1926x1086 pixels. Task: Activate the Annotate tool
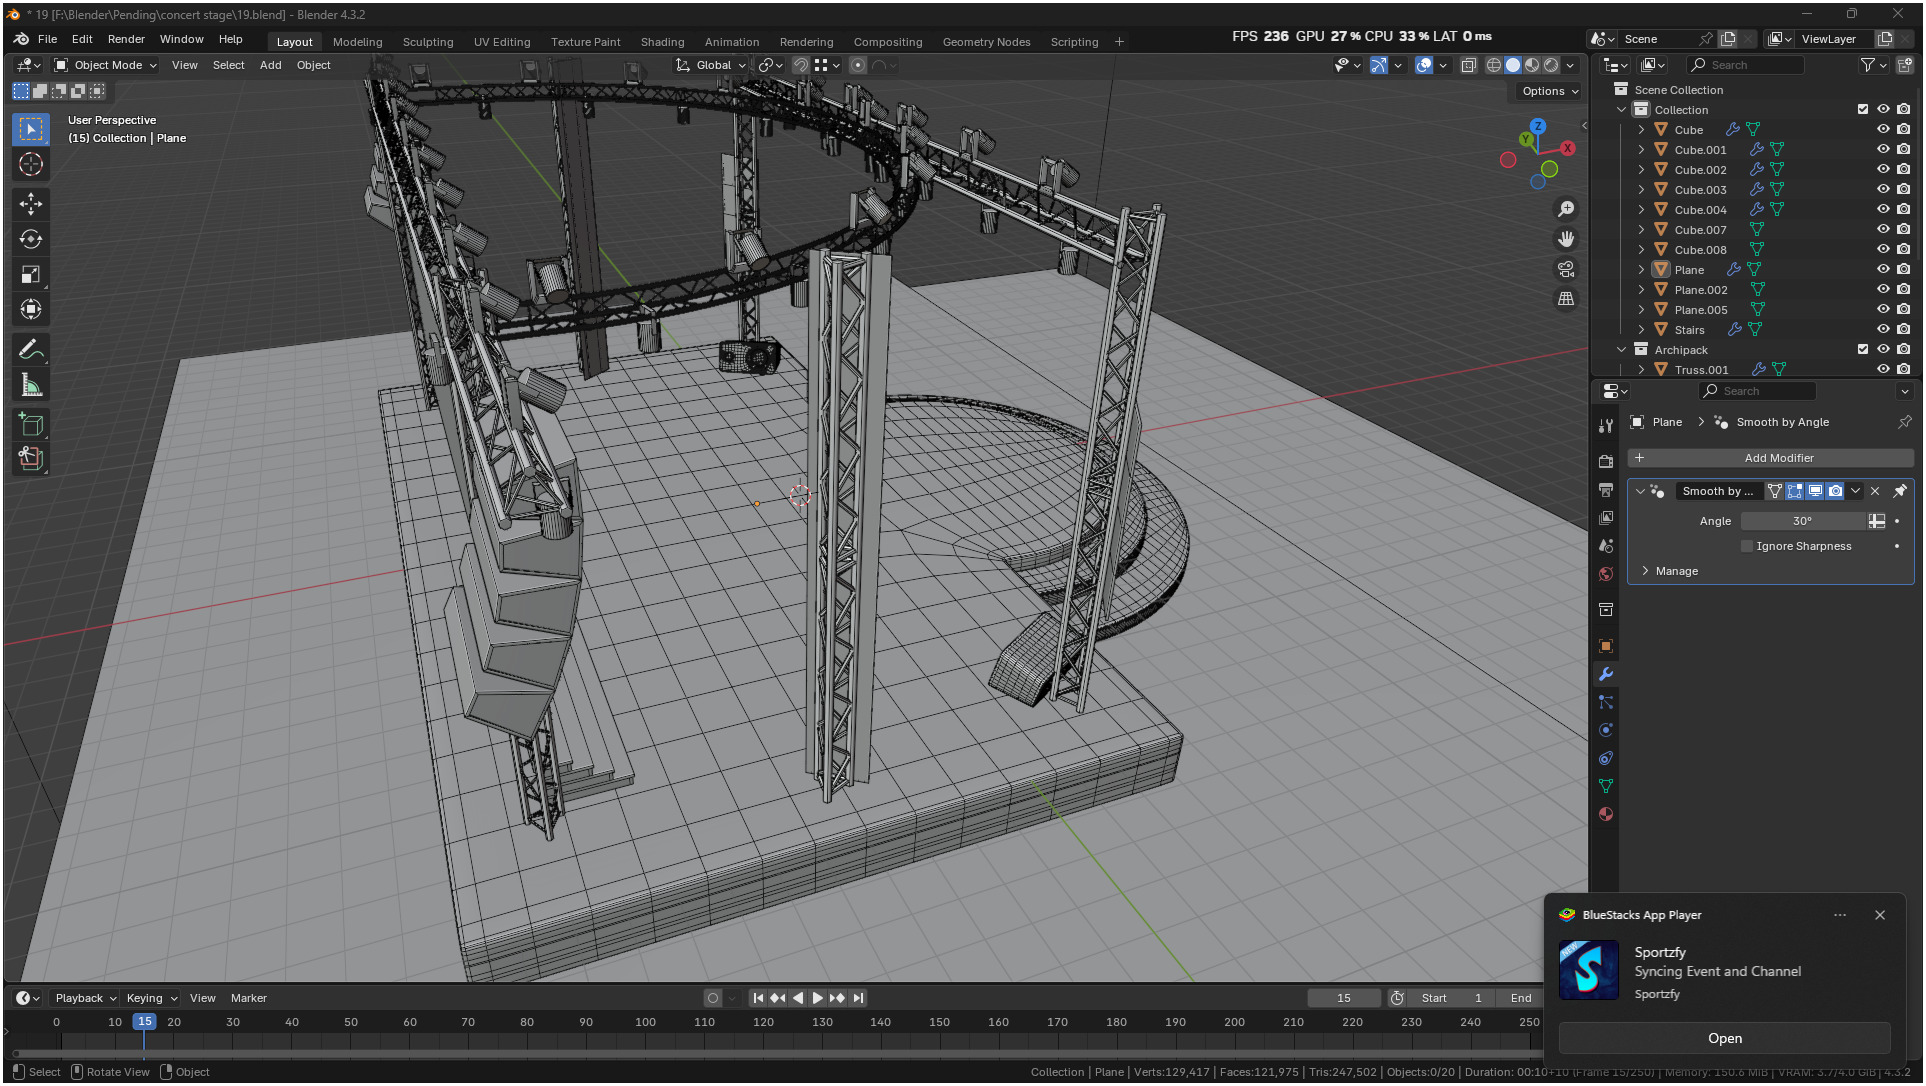(31, 350)
